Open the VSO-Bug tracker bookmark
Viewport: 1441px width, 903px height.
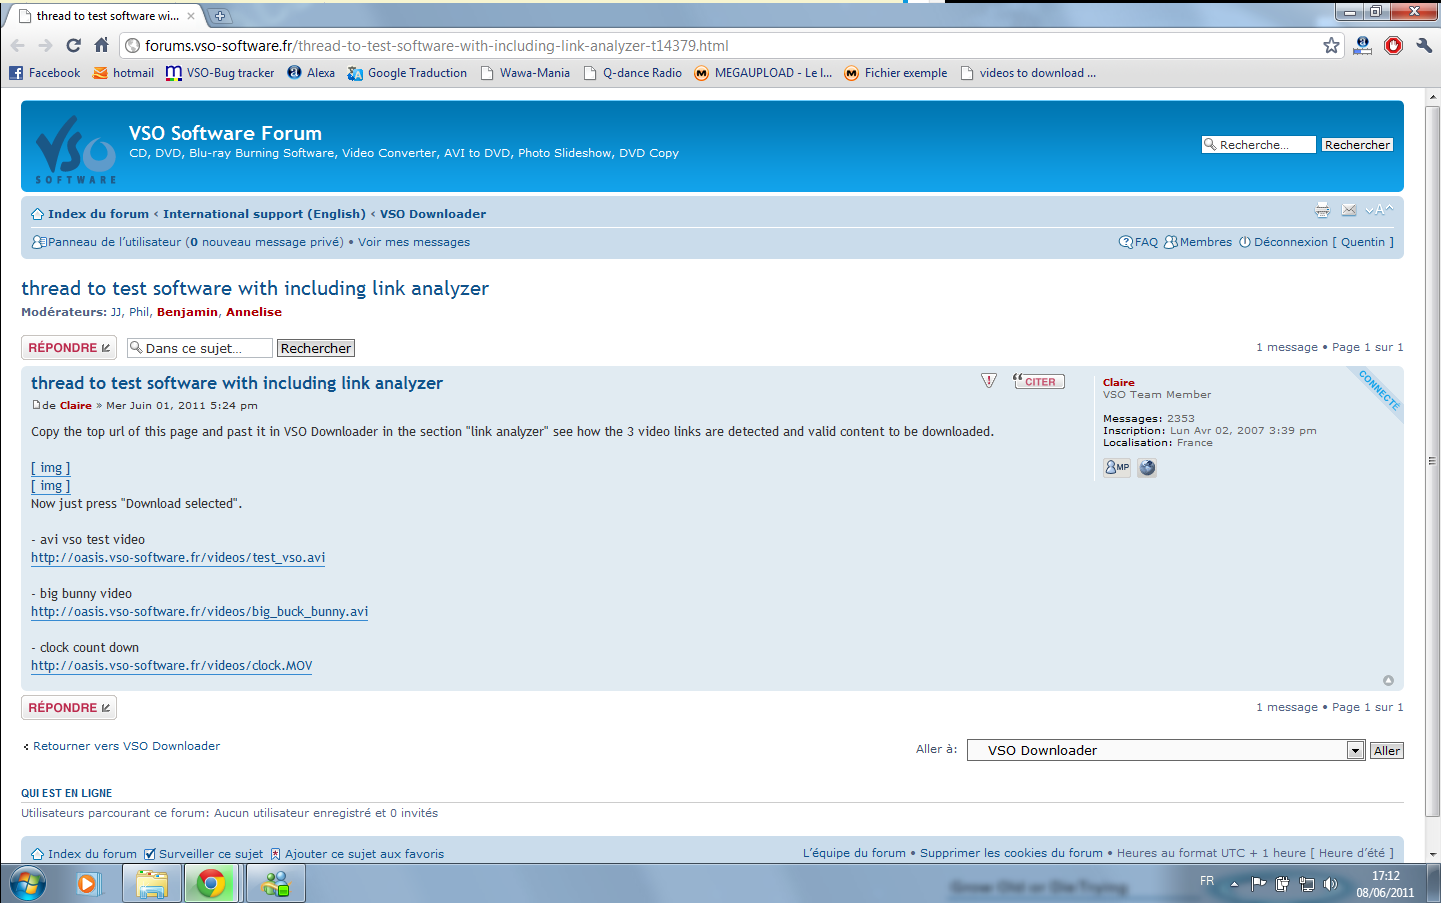tap(220, 73)
